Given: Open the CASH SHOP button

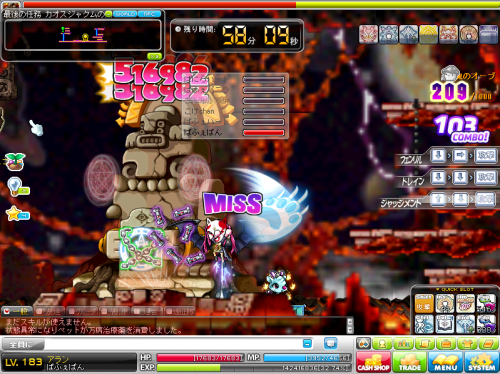Looking at the screenshot, I should (x=373, y=362).
